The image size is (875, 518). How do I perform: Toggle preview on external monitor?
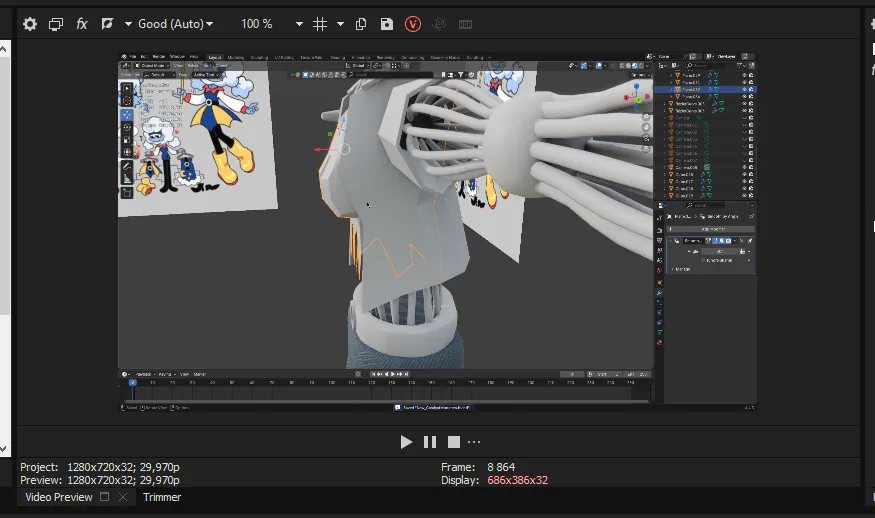(56, 24)
